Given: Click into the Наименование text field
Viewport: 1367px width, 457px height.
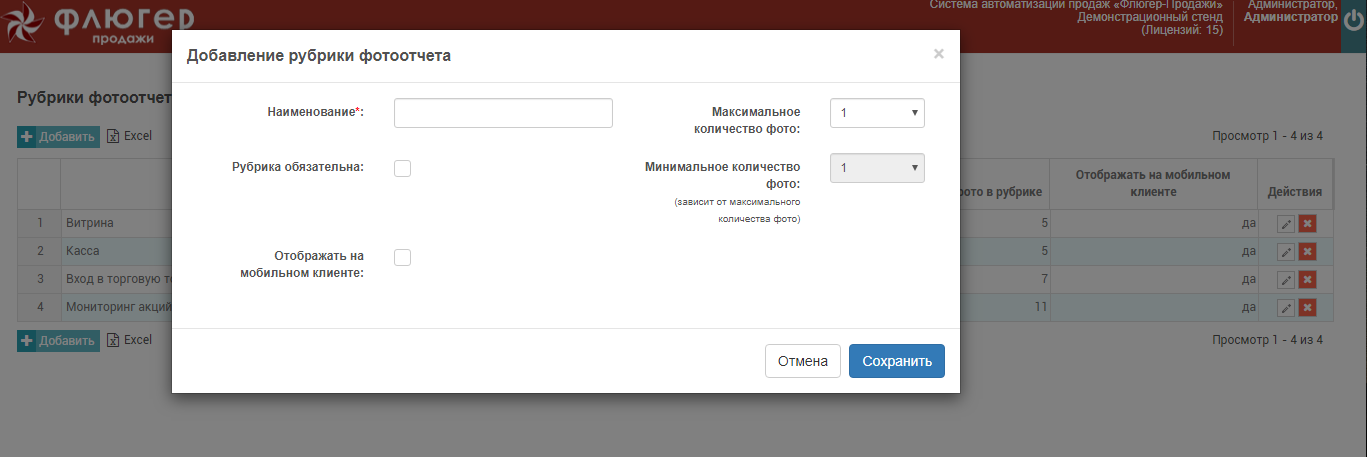Looking at the screenshot, I should (x=503, y=113).
